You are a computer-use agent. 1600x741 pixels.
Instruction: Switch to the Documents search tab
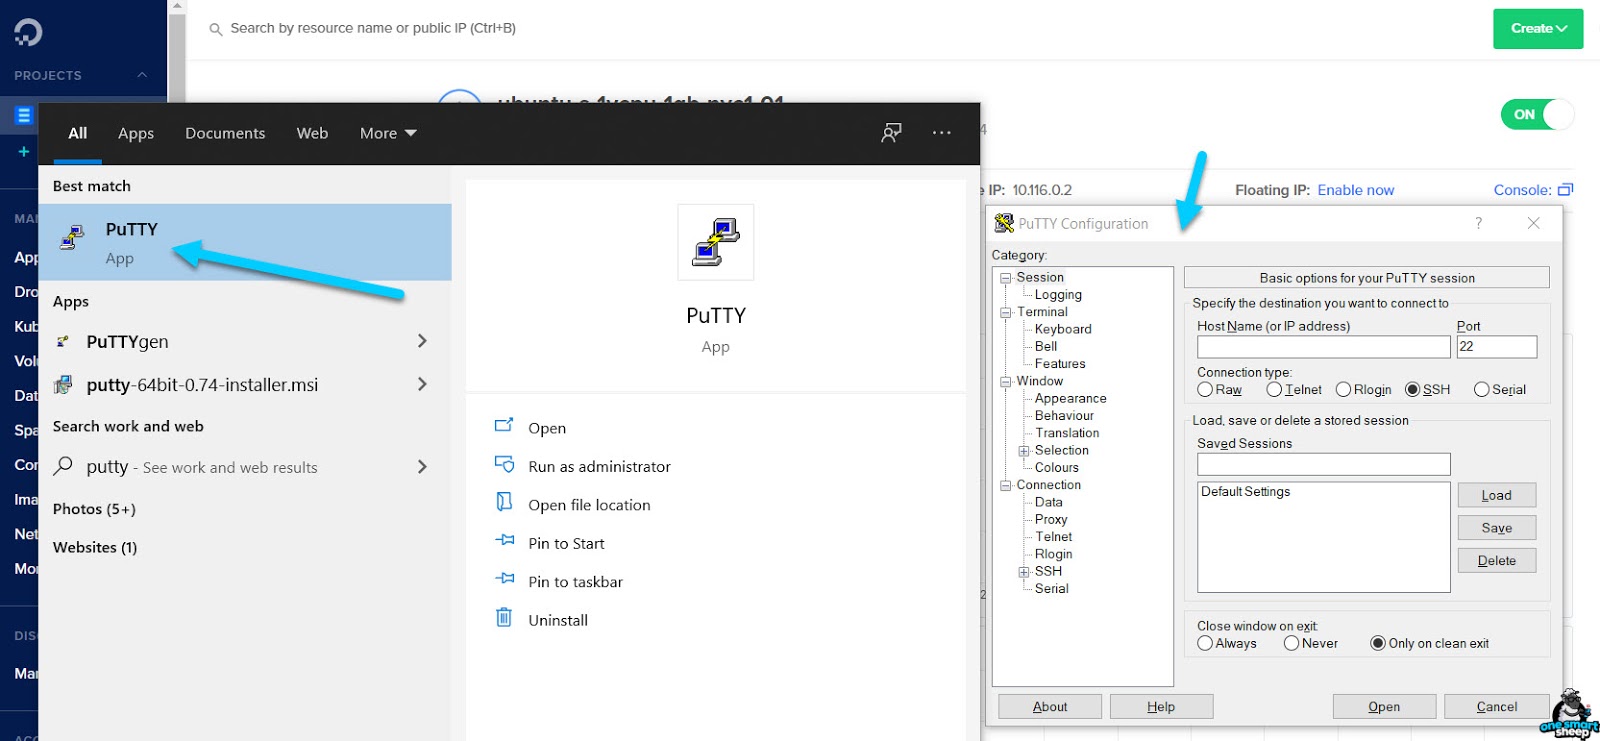(225, 133)
